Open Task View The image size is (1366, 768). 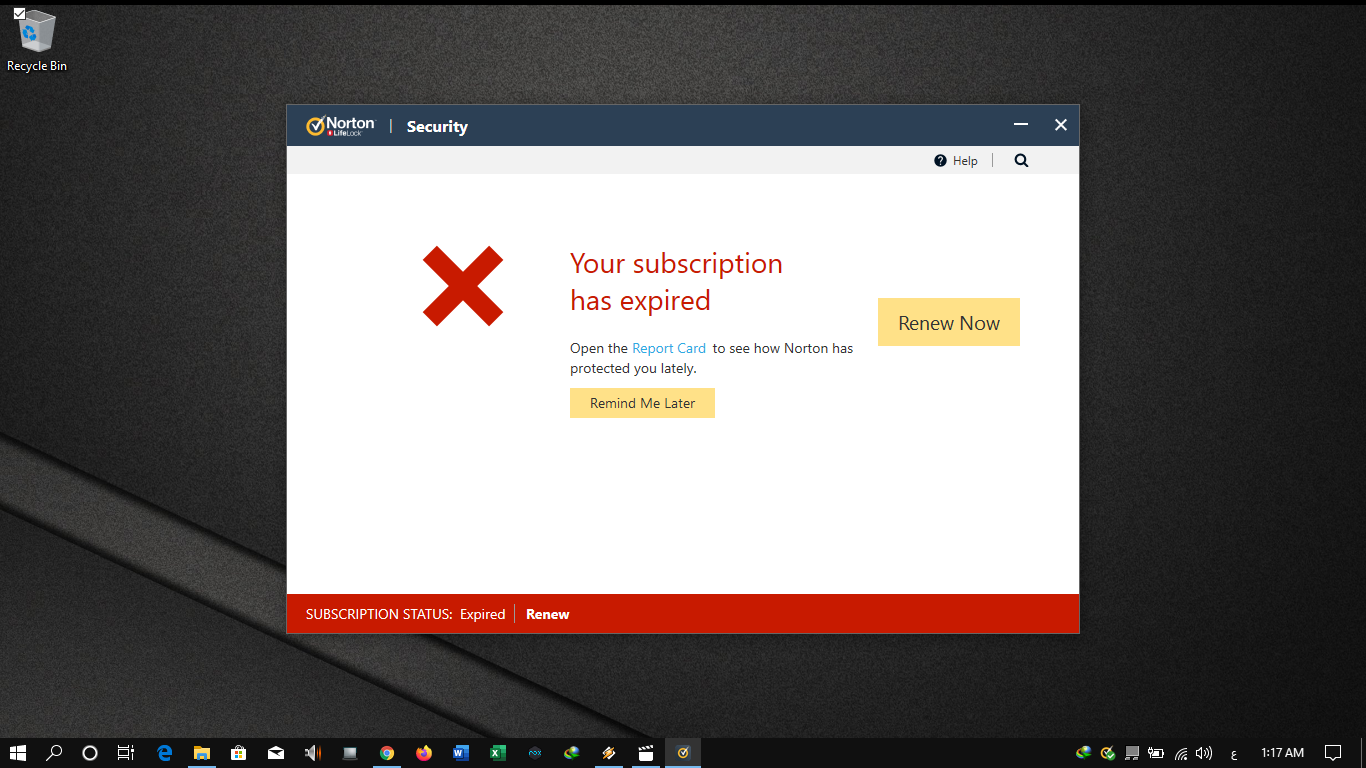pos(126,753)
